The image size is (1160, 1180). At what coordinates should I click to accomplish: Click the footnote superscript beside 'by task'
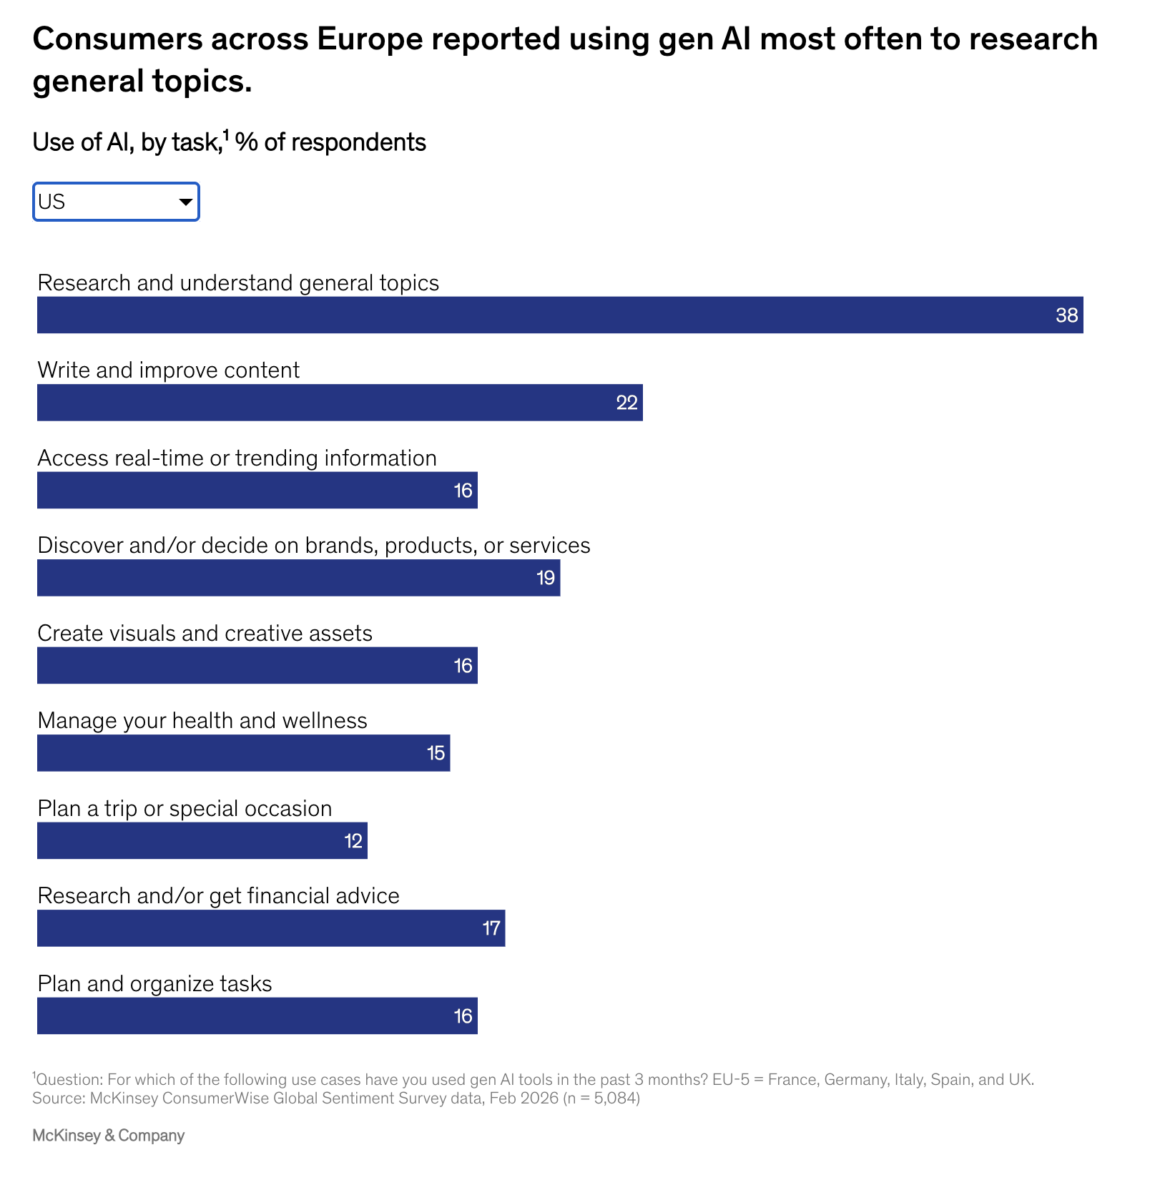[x=226, y=135]
